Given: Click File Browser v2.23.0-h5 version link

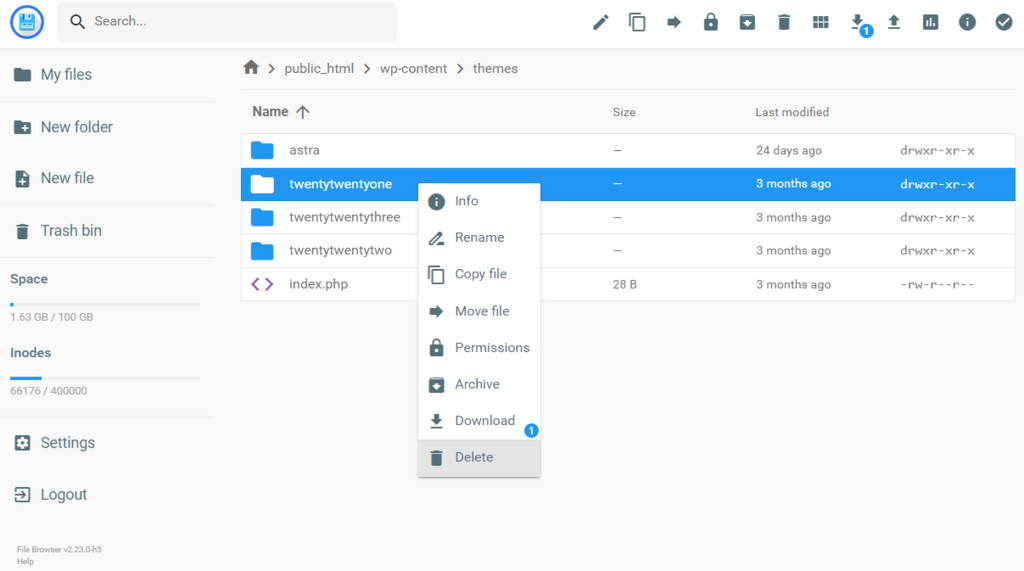Looking at the screenshot, I should click(x=59, y=549).
